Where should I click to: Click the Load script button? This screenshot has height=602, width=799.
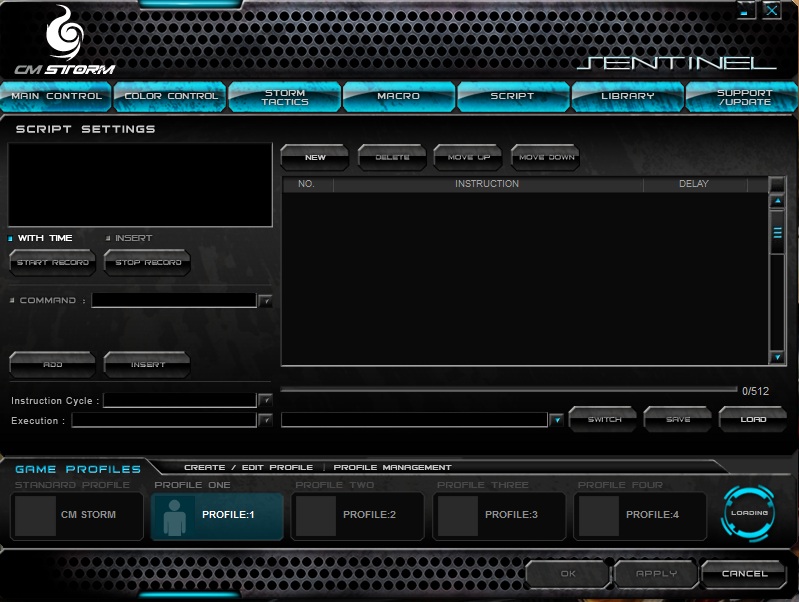tap(753, 420)
